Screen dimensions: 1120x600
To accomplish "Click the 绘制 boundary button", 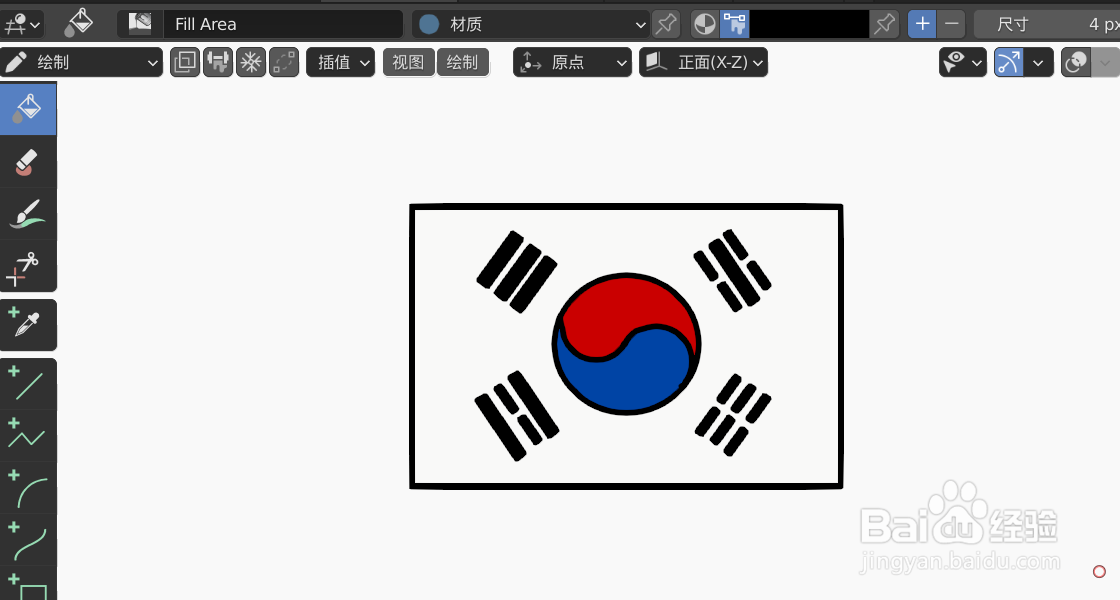I will [463, 61].
